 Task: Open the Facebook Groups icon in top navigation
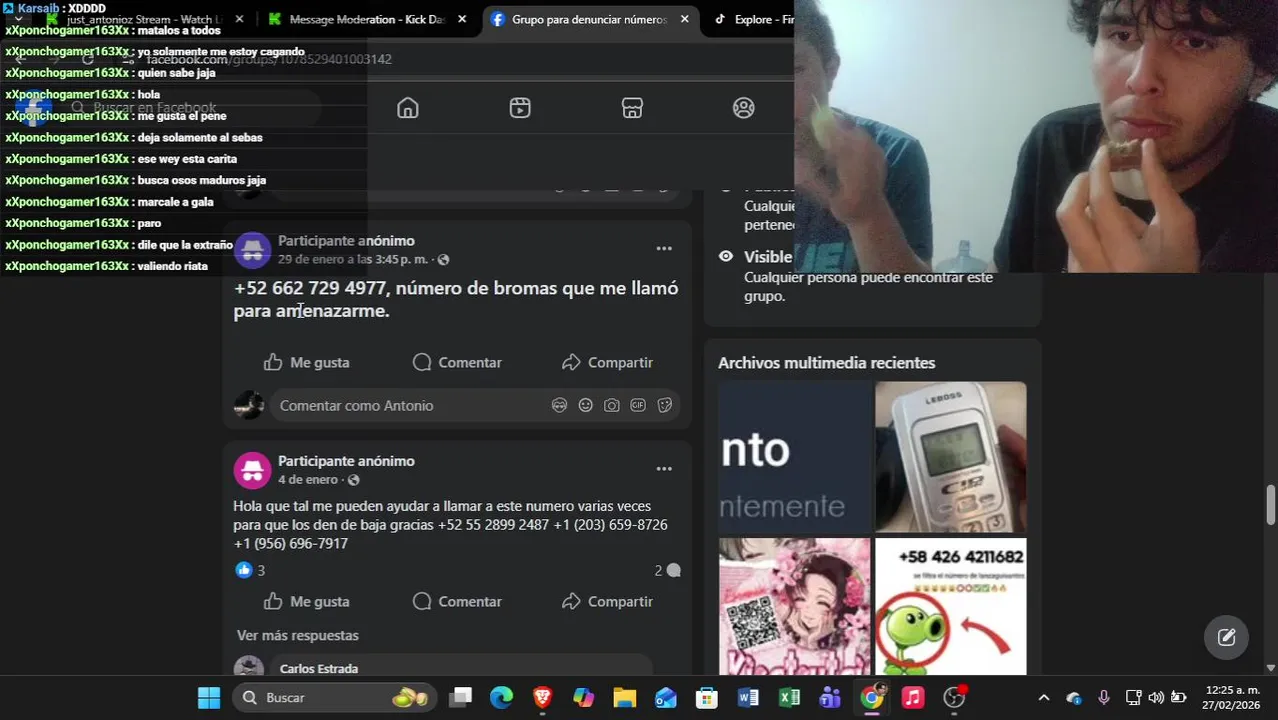point(743,108)
